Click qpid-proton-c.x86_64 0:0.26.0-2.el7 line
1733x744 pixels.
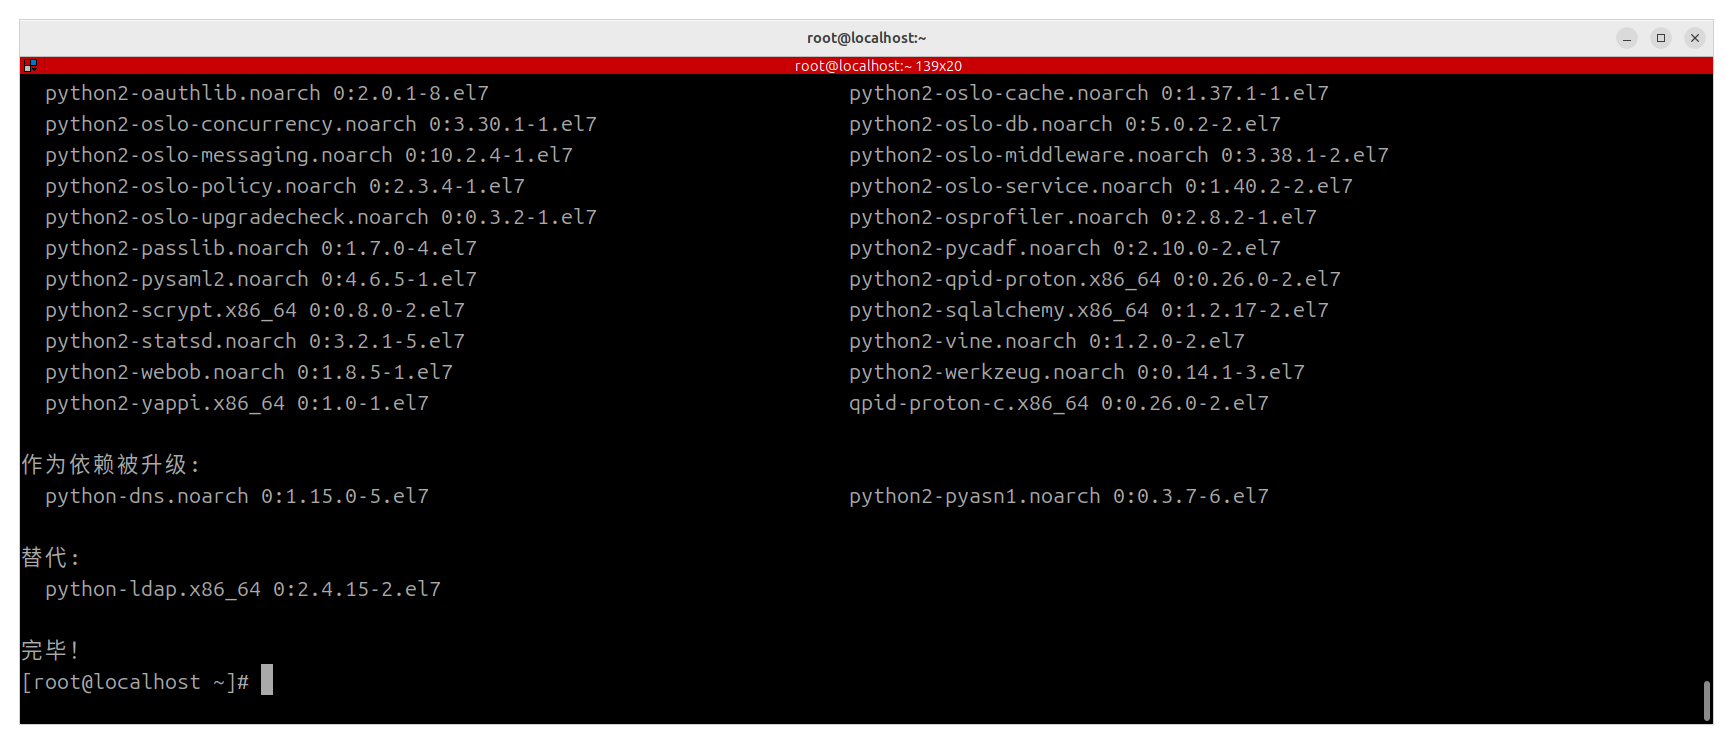pyautogui.click(x=1059, y=403)
